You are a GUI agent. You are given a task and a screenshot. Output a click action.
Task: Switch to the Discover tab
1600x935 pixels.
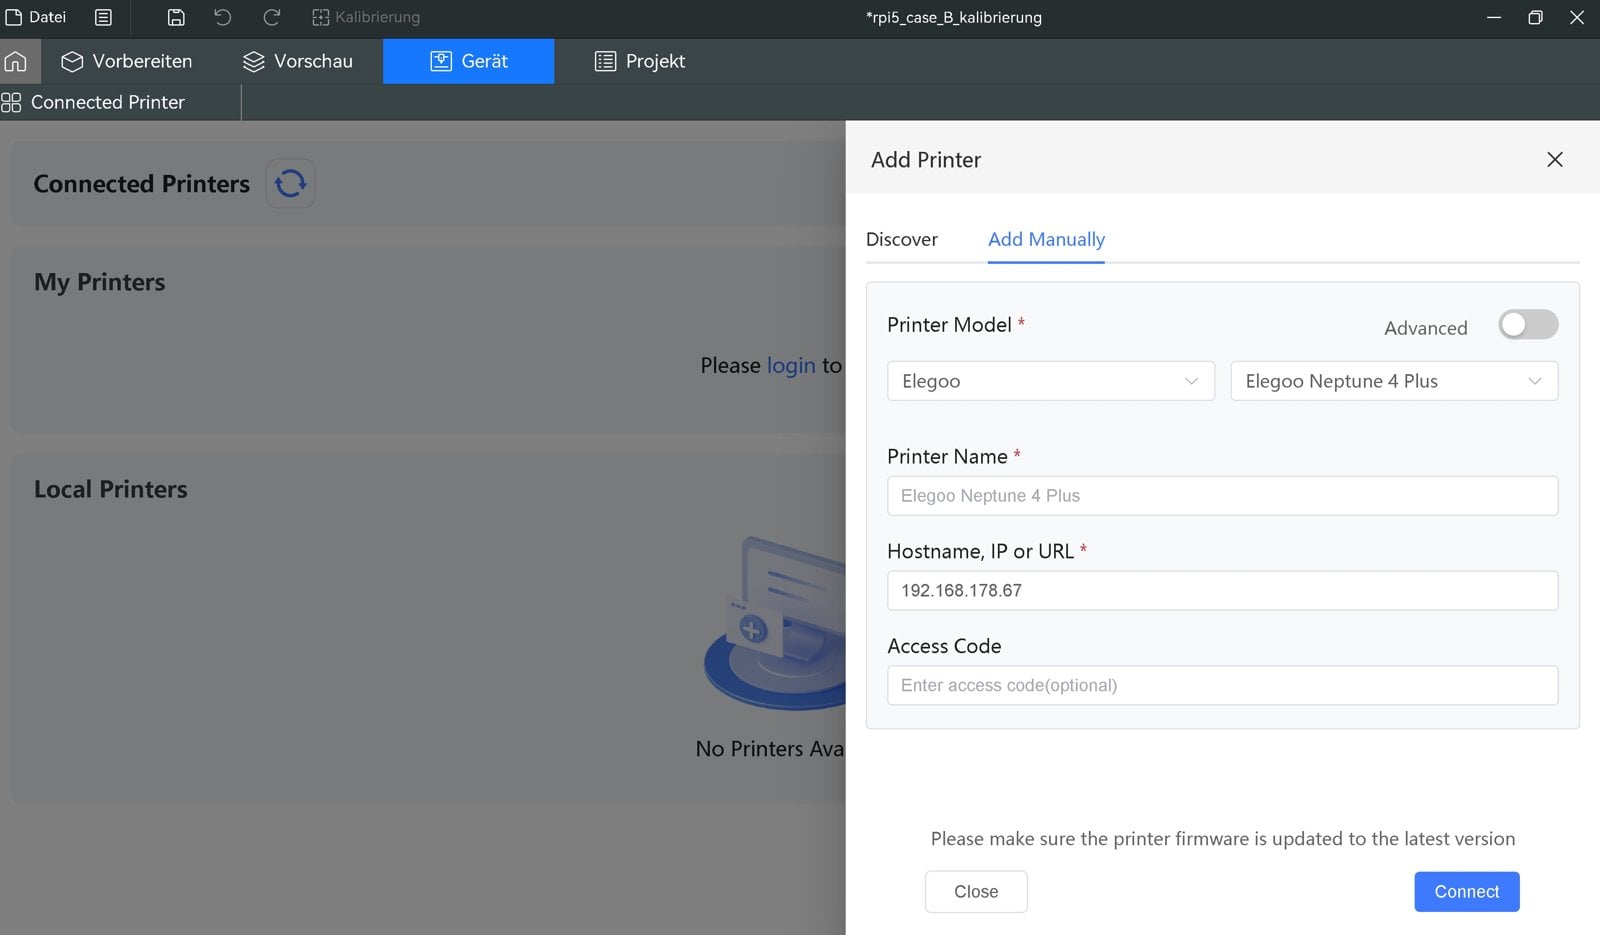pos(902,240)
